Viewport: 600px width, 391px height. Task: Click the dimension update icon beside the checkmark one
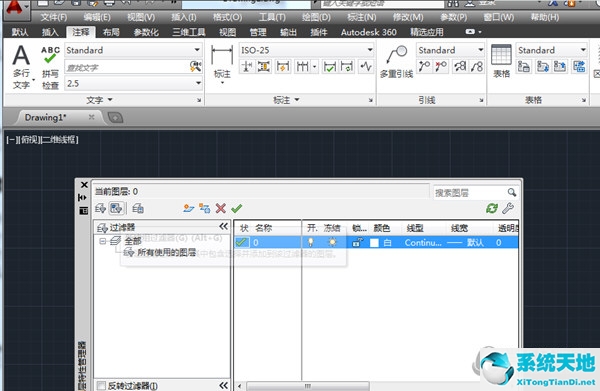(347, 67)
